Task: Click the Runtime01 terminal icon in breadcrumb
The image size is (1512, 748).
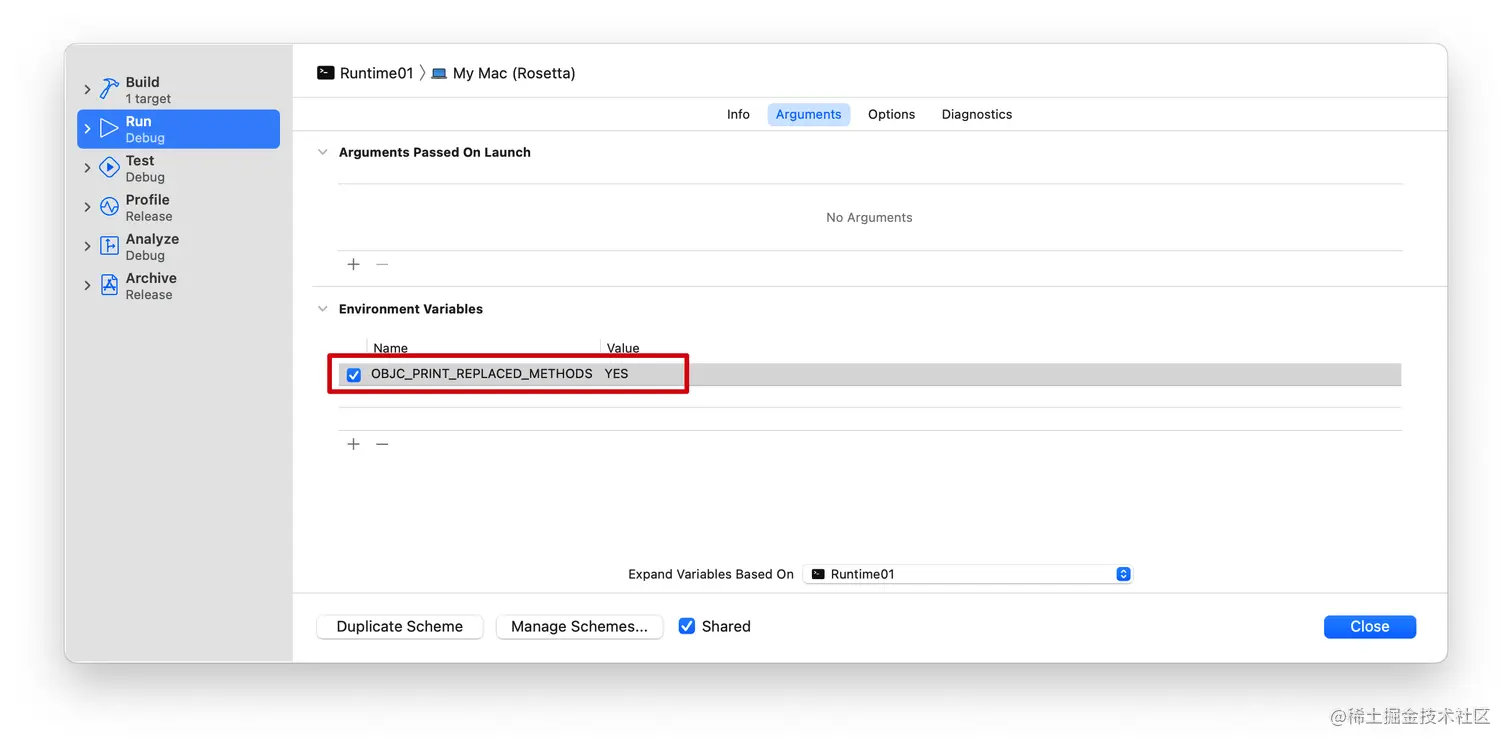Action: [x=325, y=73]
